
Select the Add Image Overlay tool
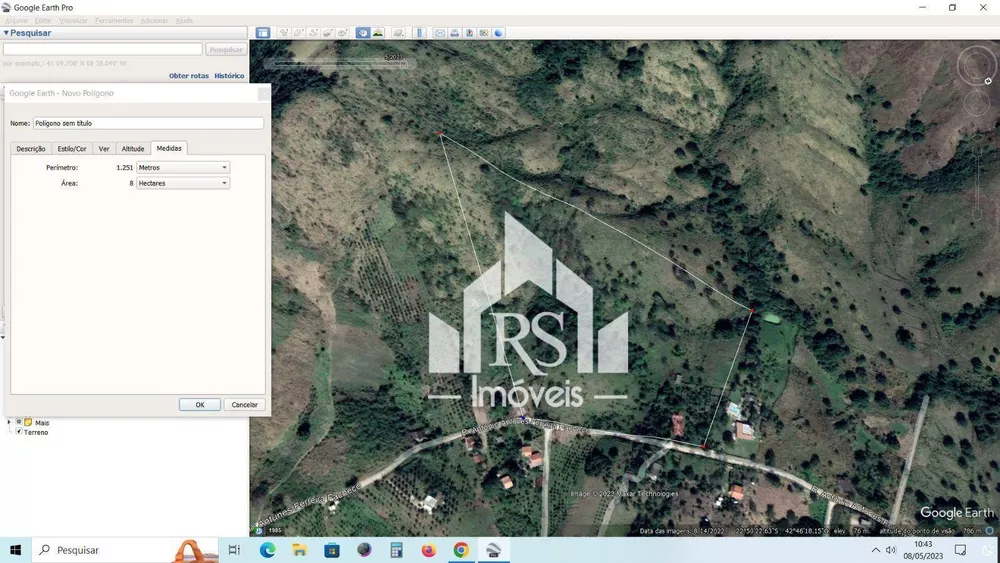(327, 33)
